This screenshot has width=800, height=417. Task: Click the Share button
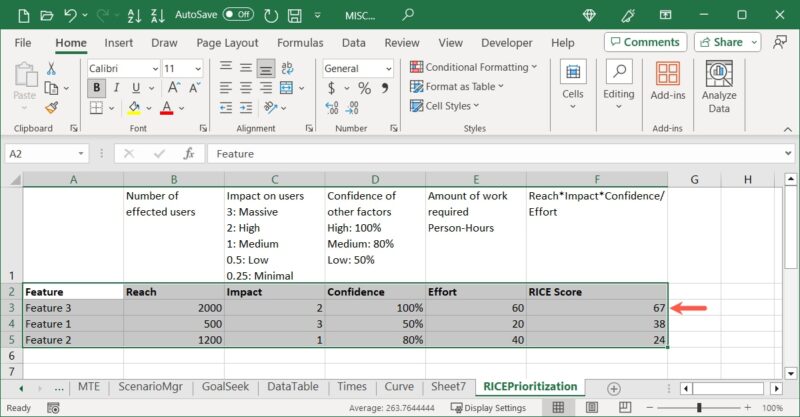721,42
